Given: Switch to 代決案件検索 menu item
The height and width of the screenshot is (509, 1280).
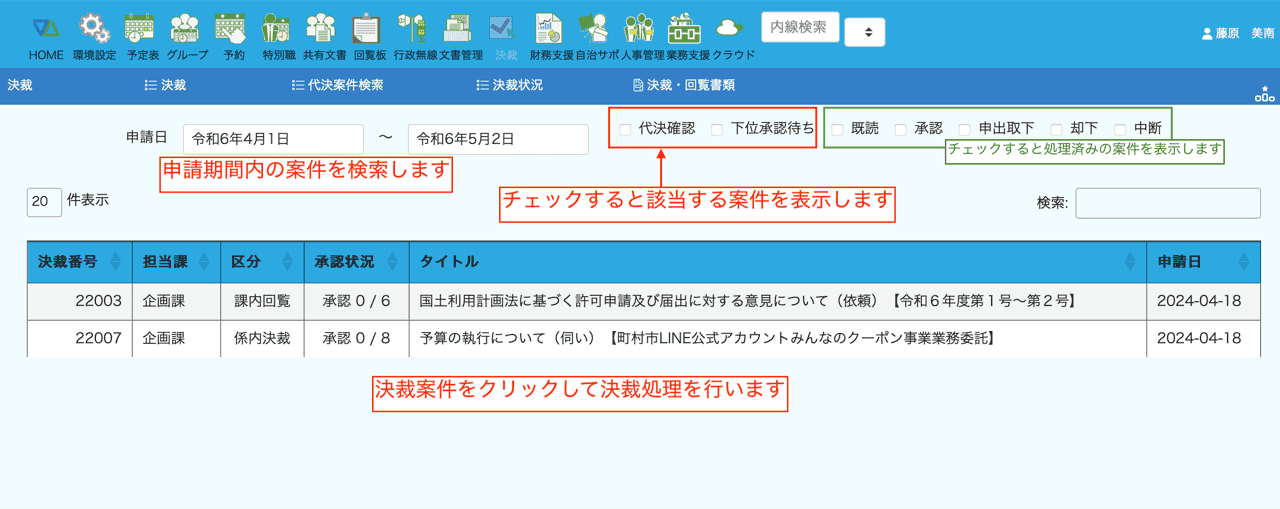Looking at the screenshot, I should 337,86.
